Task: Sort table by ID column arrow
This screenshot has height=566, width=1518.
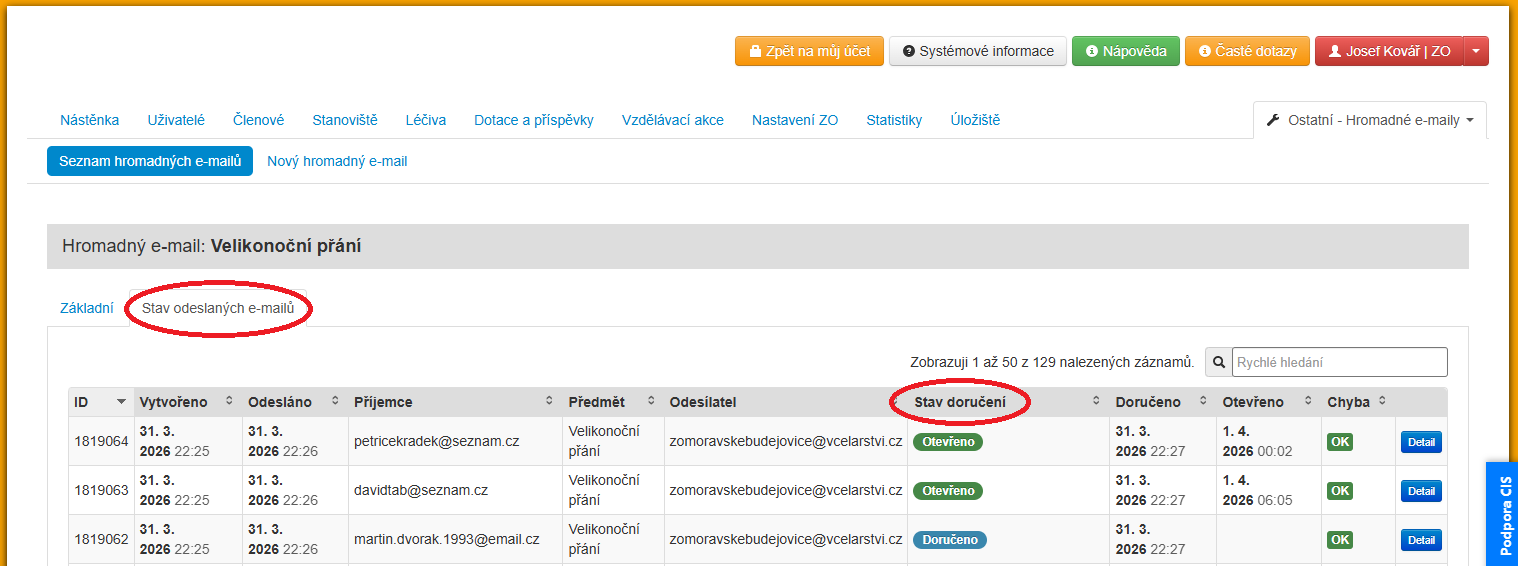Action: [121, 402]
